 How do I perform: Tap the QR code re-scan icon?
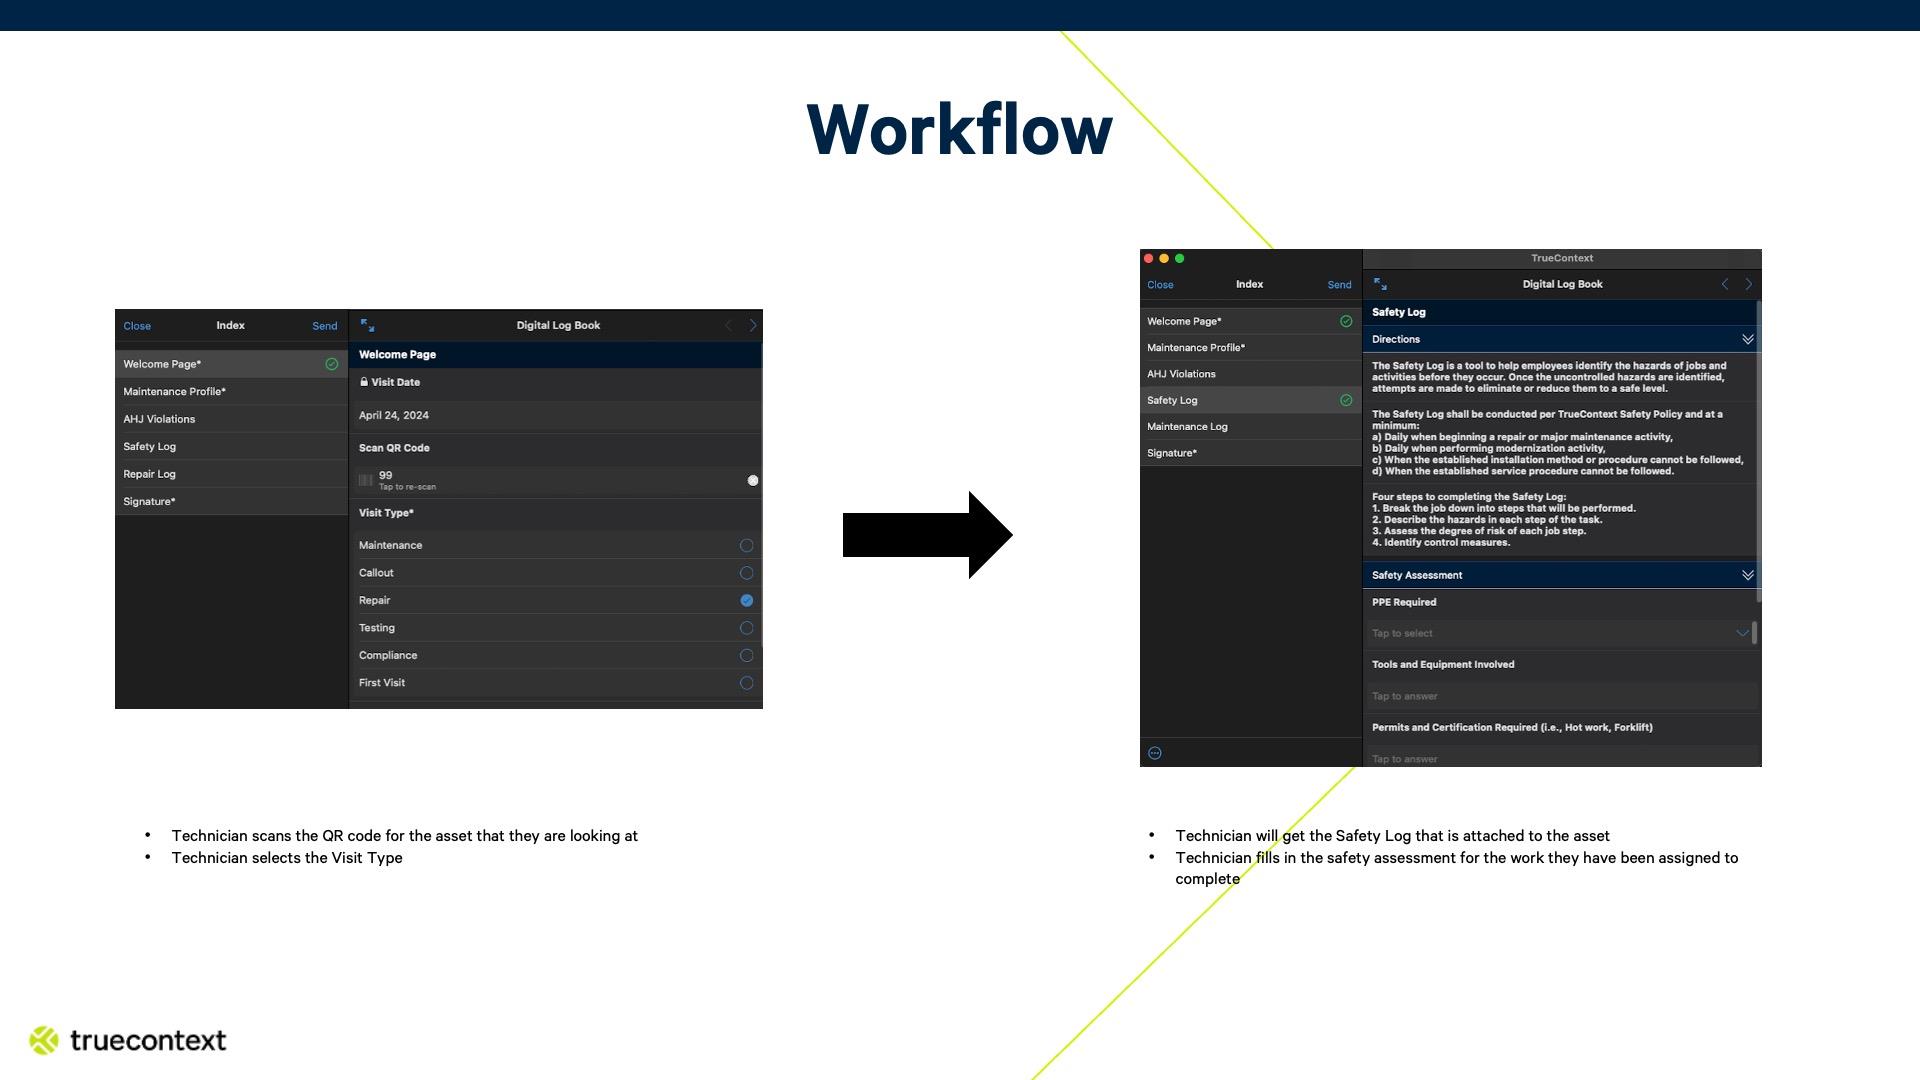pyautogui.click(x=367, y=479)
